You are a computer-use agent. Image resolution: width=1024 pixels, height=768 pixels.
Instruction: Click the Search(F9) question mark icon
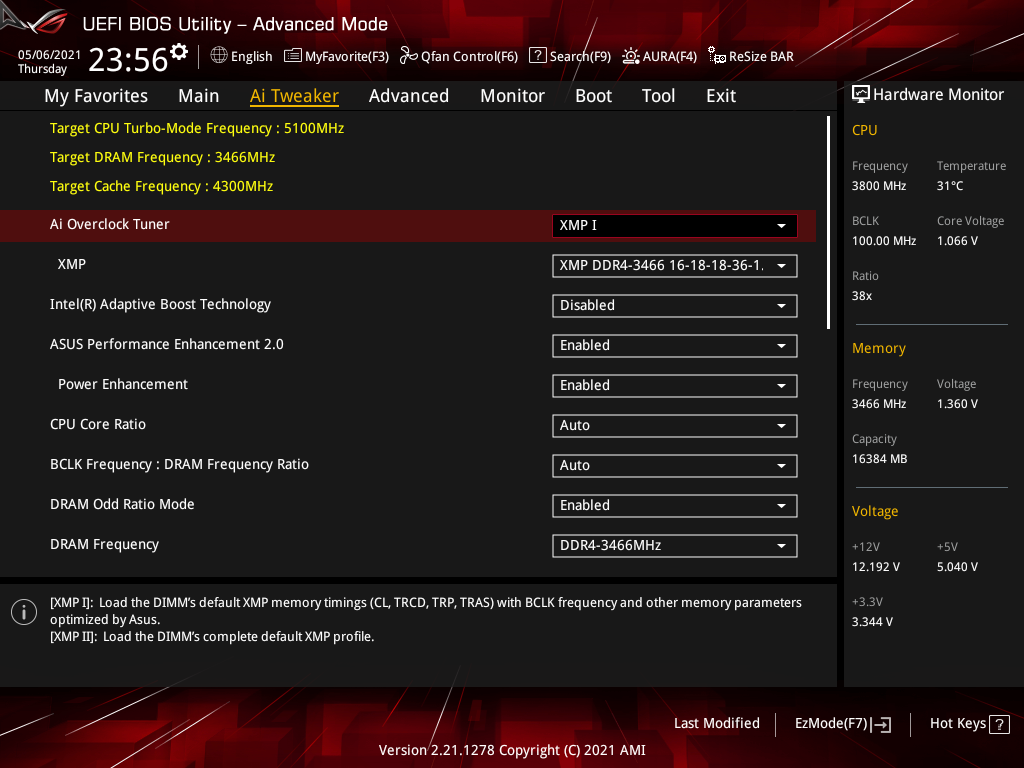coord(537,56)
